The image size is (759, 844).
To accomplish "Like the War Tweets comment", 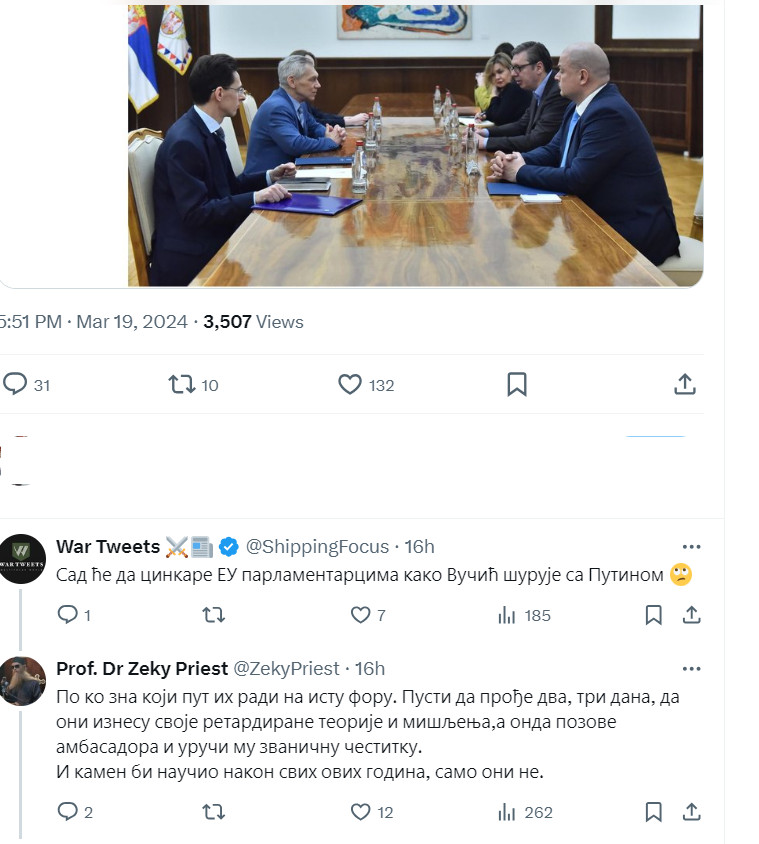I will coord(360,615).
